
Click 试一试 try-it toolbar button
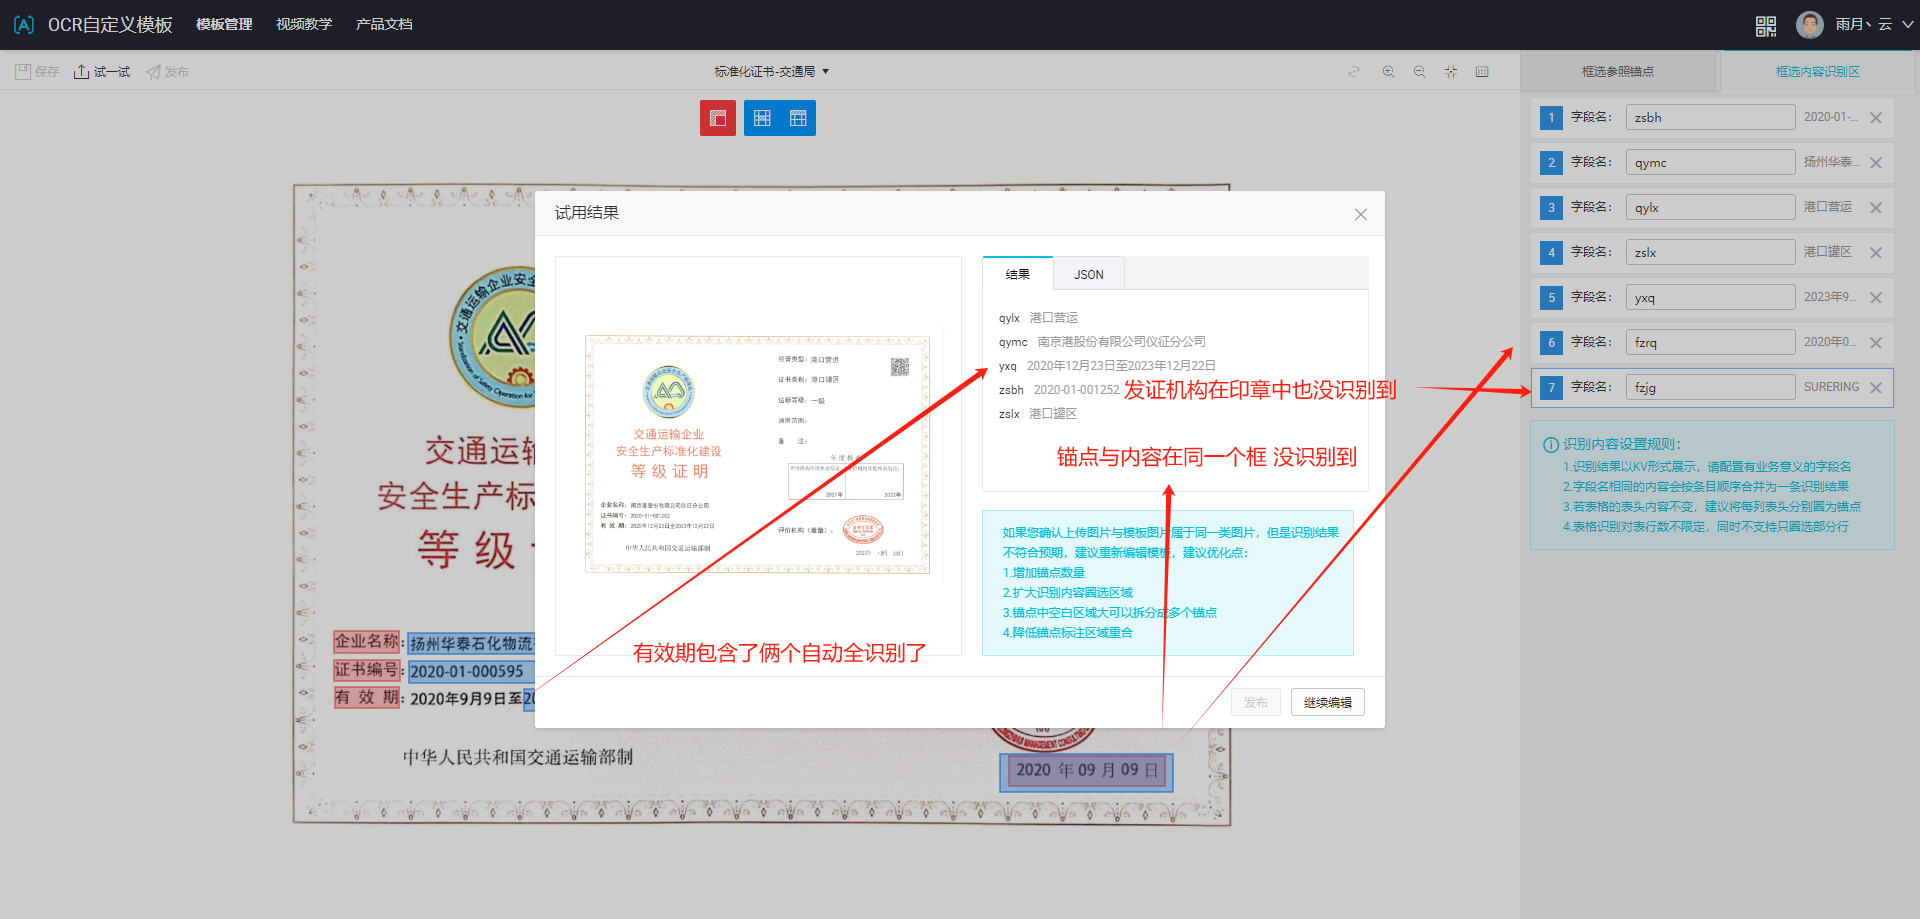tap(102, 72)
